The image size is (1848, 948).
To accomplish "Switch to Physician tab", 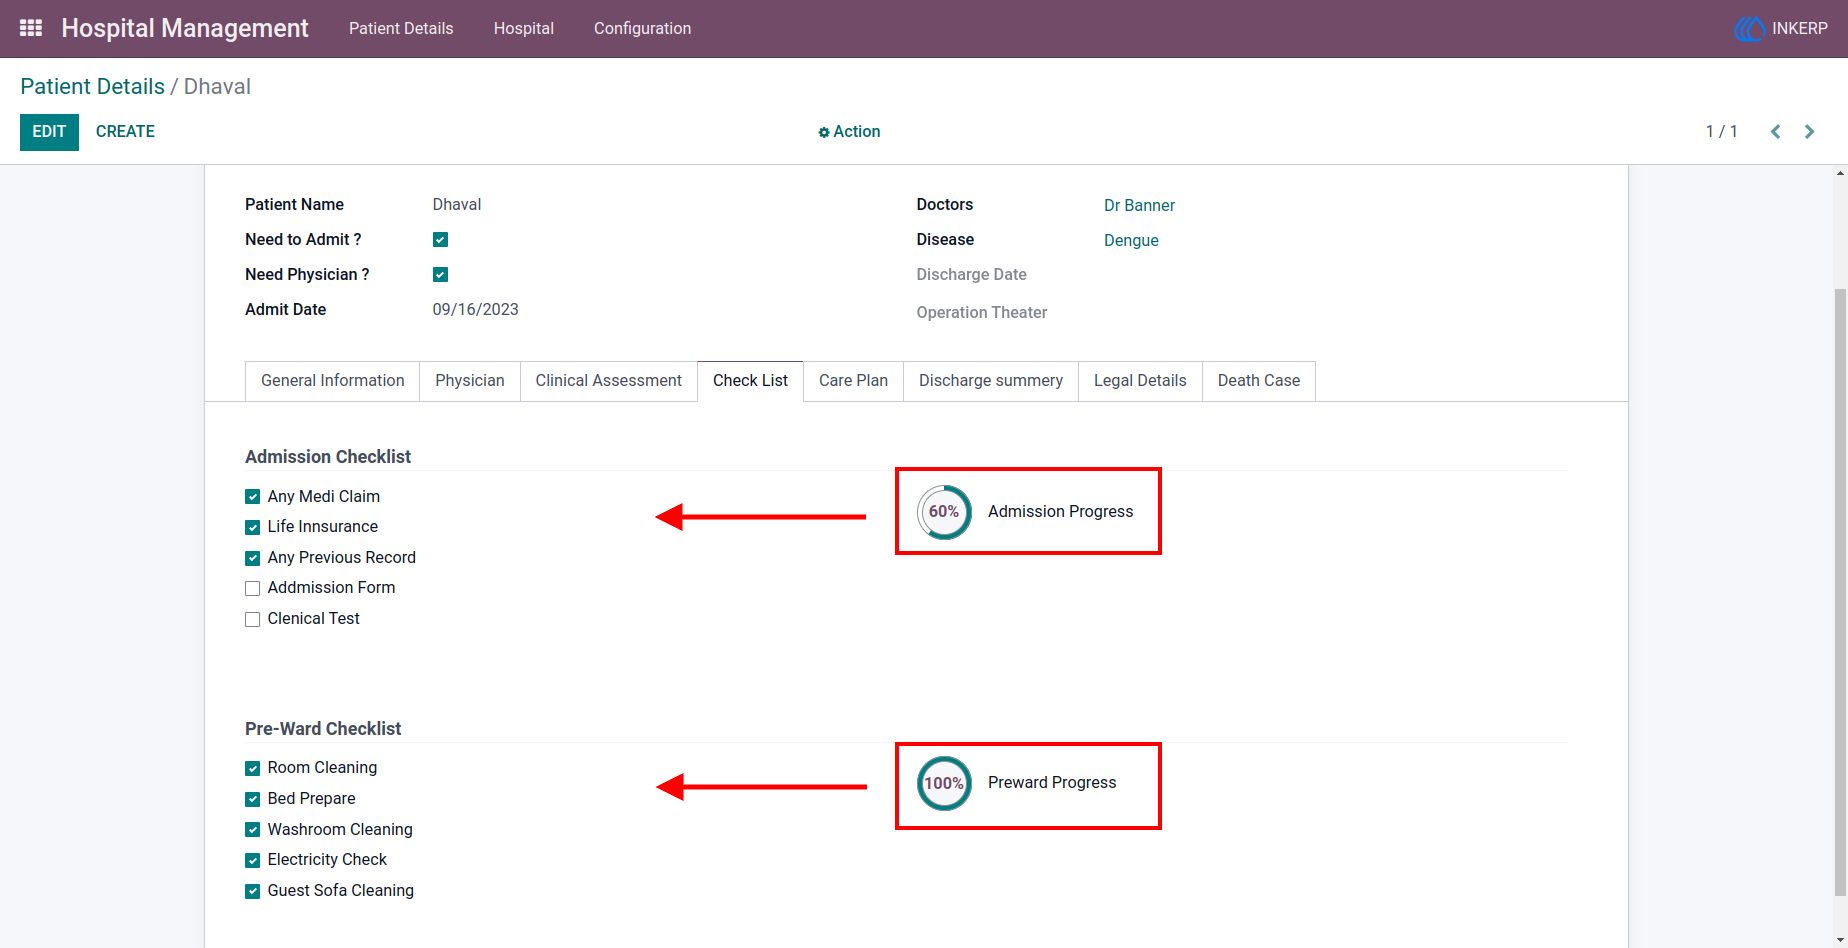I will pyautogui.click(x=470, y=381).
